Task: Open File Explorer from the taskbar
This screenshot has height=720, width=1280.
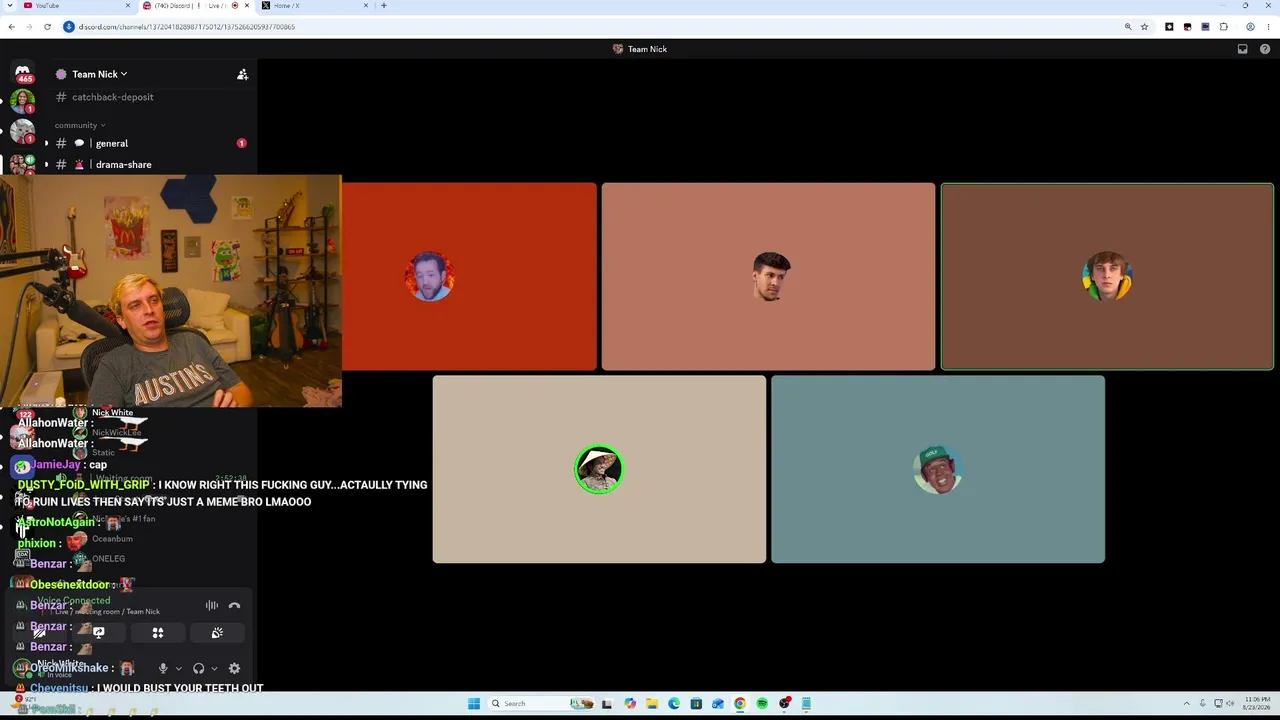Action: [652, 704]
